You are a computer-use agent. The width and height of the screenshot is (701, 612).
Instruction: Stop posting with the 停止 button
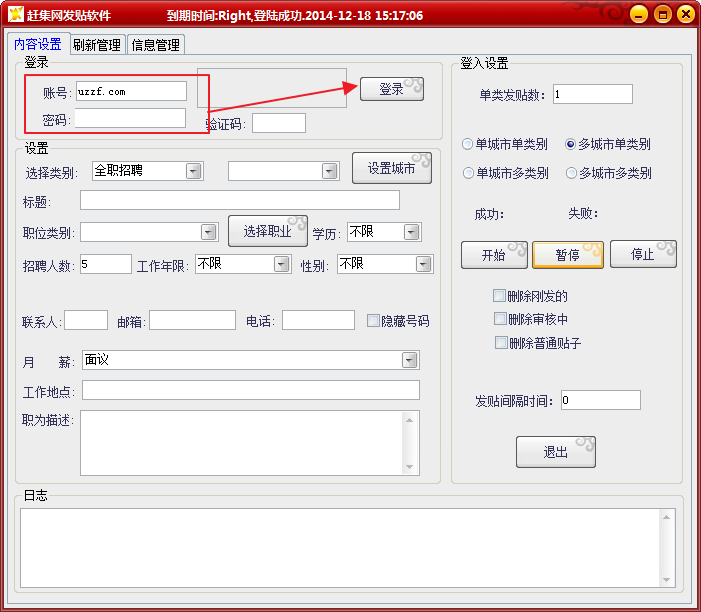(643, 255)
